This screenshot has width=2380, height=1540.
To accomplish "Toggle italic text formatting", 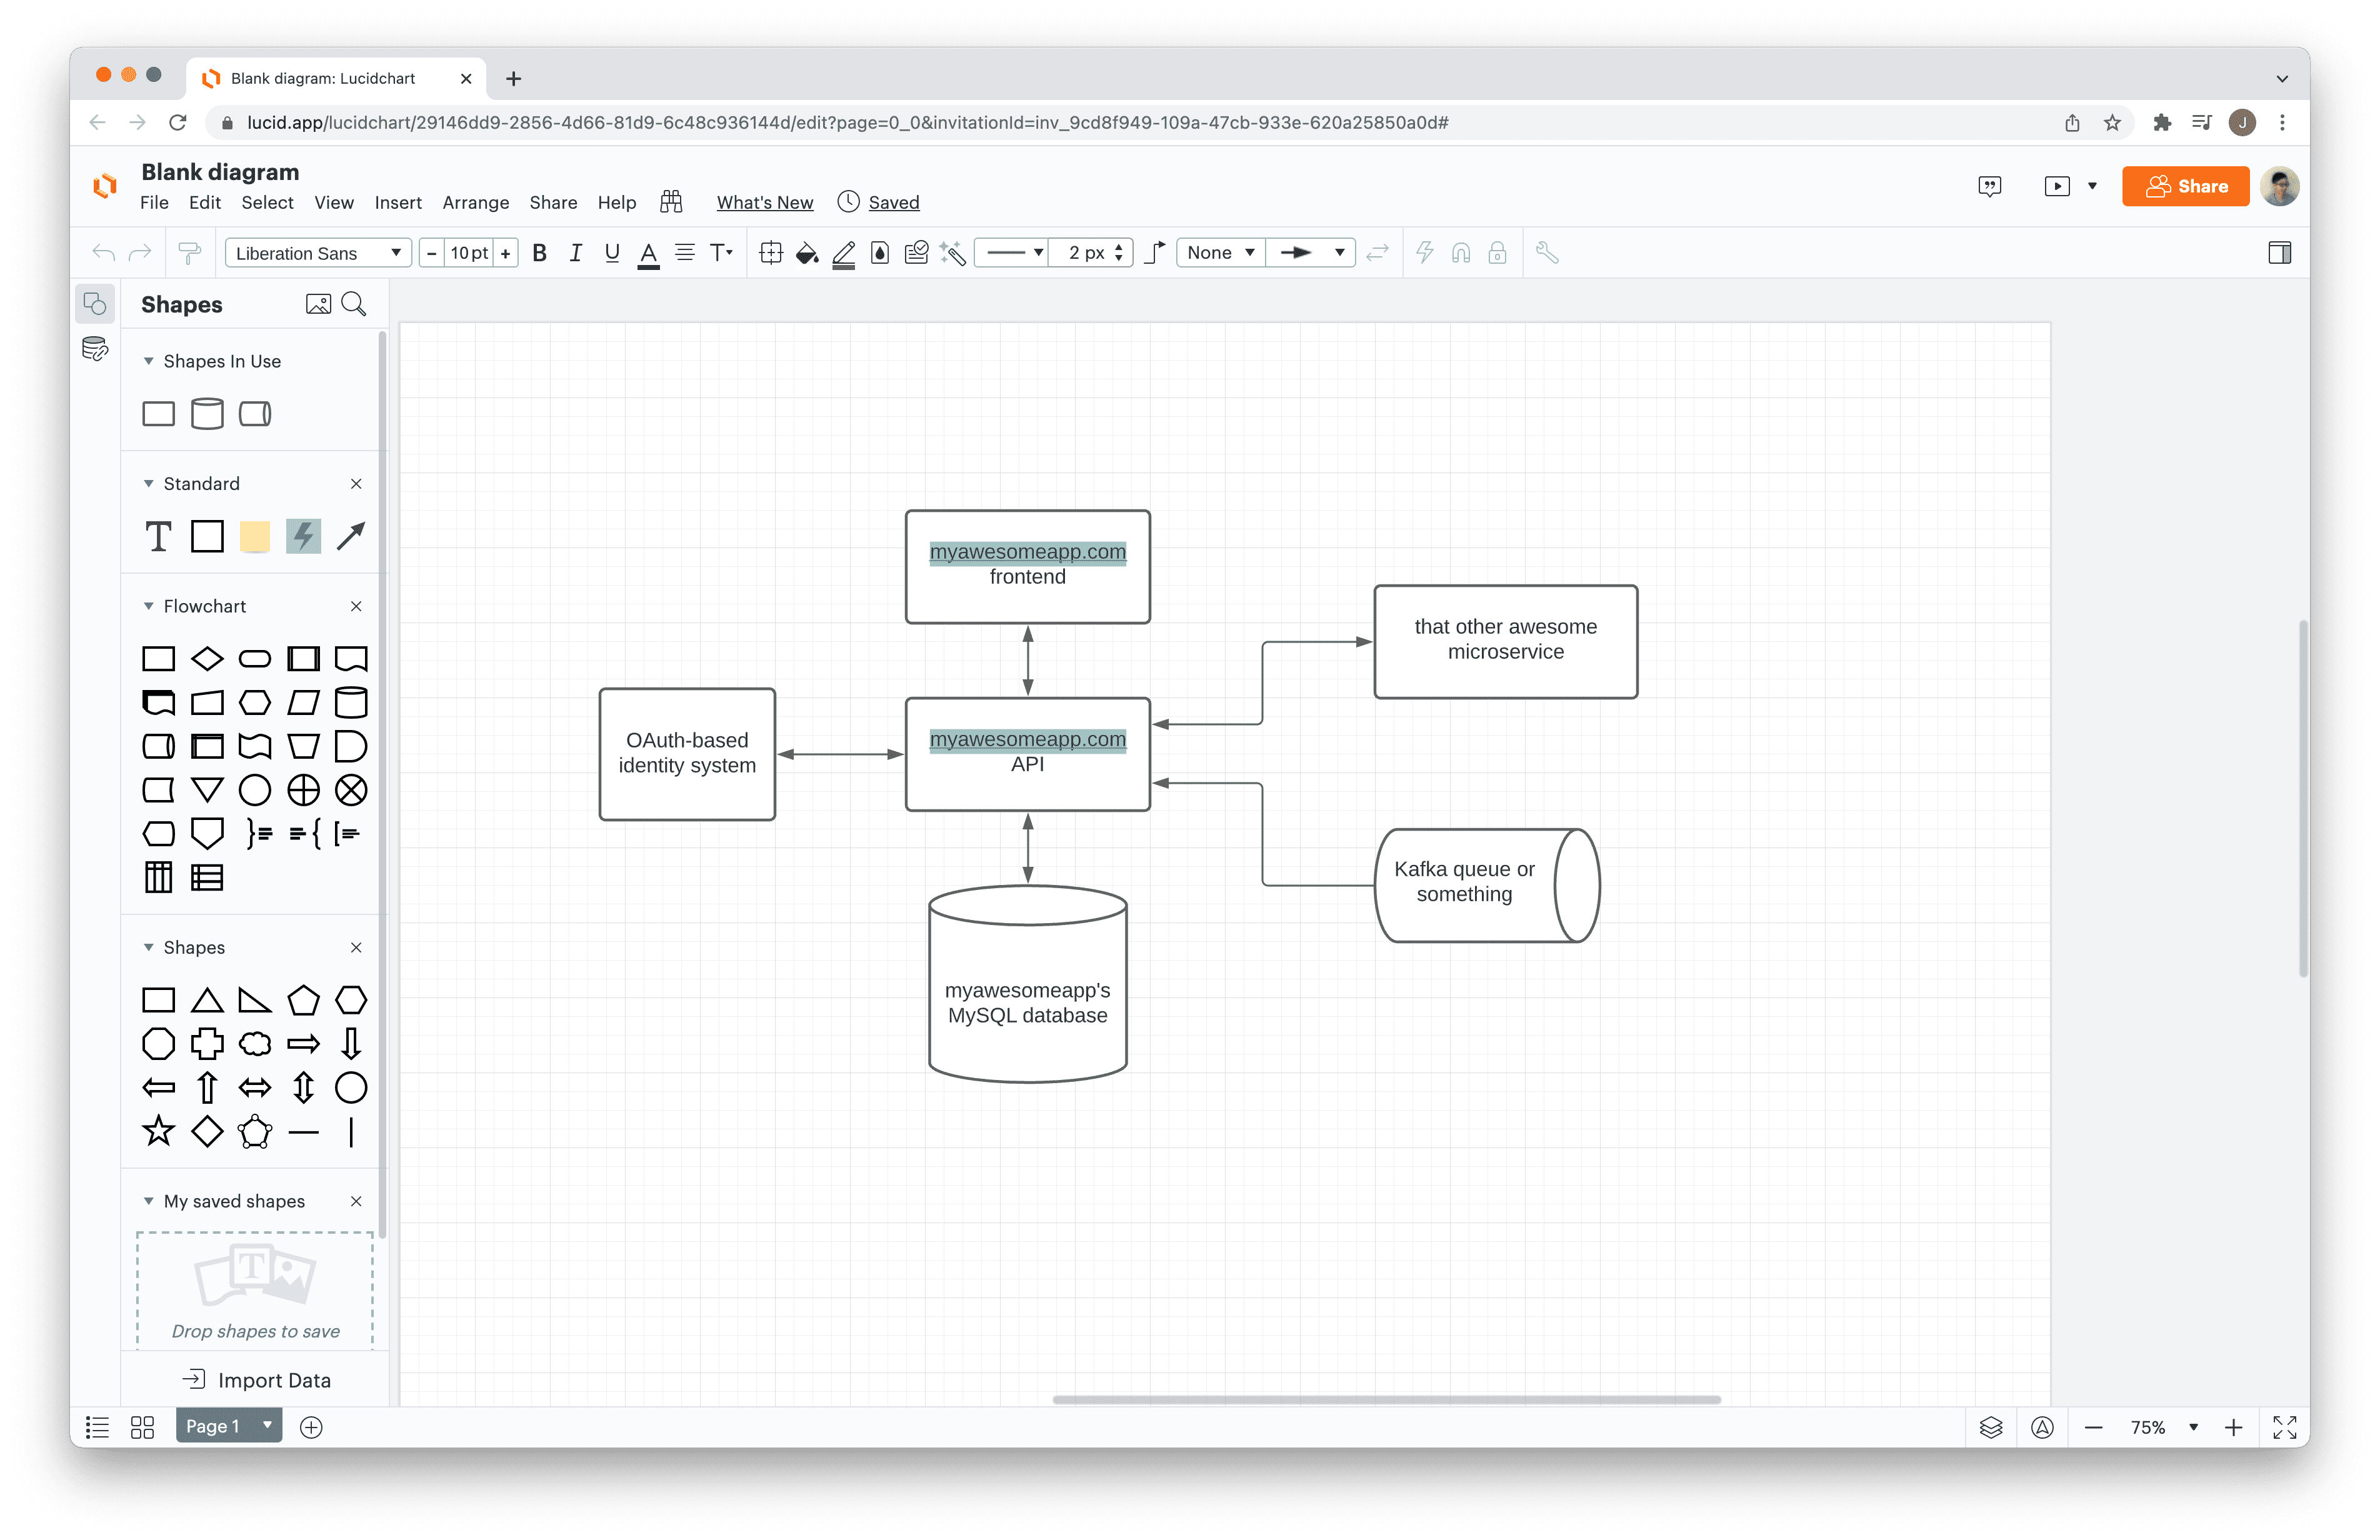I will (575, 253).
